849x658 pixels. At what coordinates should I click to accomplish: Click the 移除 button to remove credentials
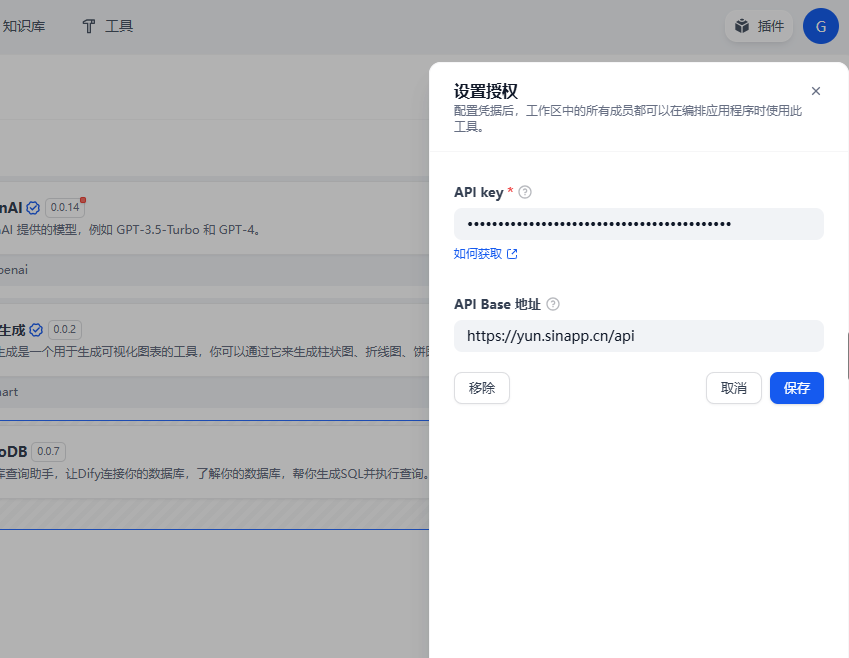click(481, 388)
